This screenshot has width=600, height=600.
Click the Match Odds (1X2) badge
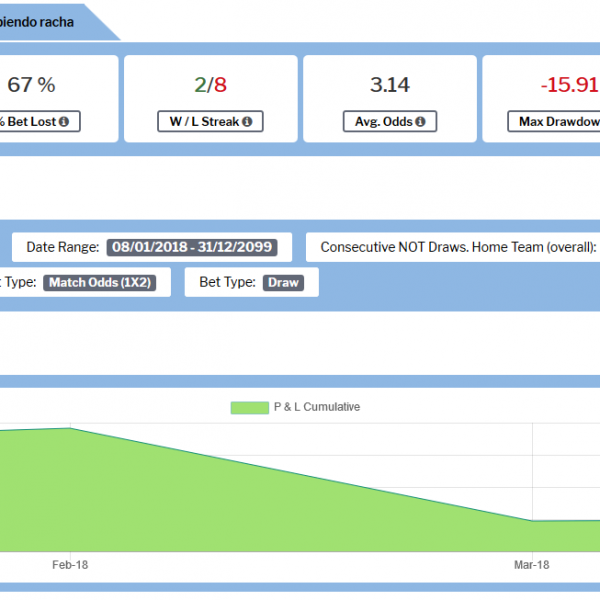point(99,283)
